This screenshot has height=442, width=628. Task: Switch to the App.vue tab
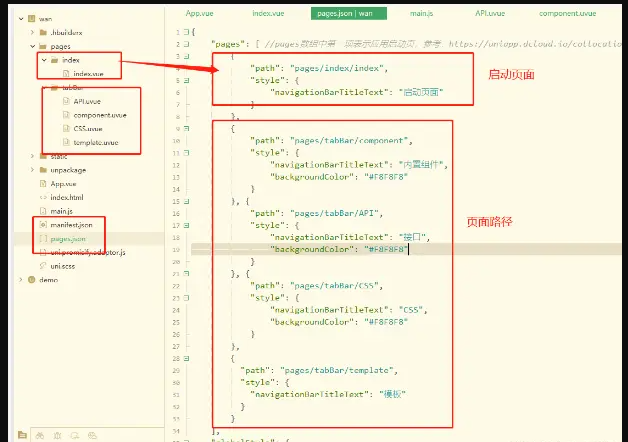coord(199,13)
